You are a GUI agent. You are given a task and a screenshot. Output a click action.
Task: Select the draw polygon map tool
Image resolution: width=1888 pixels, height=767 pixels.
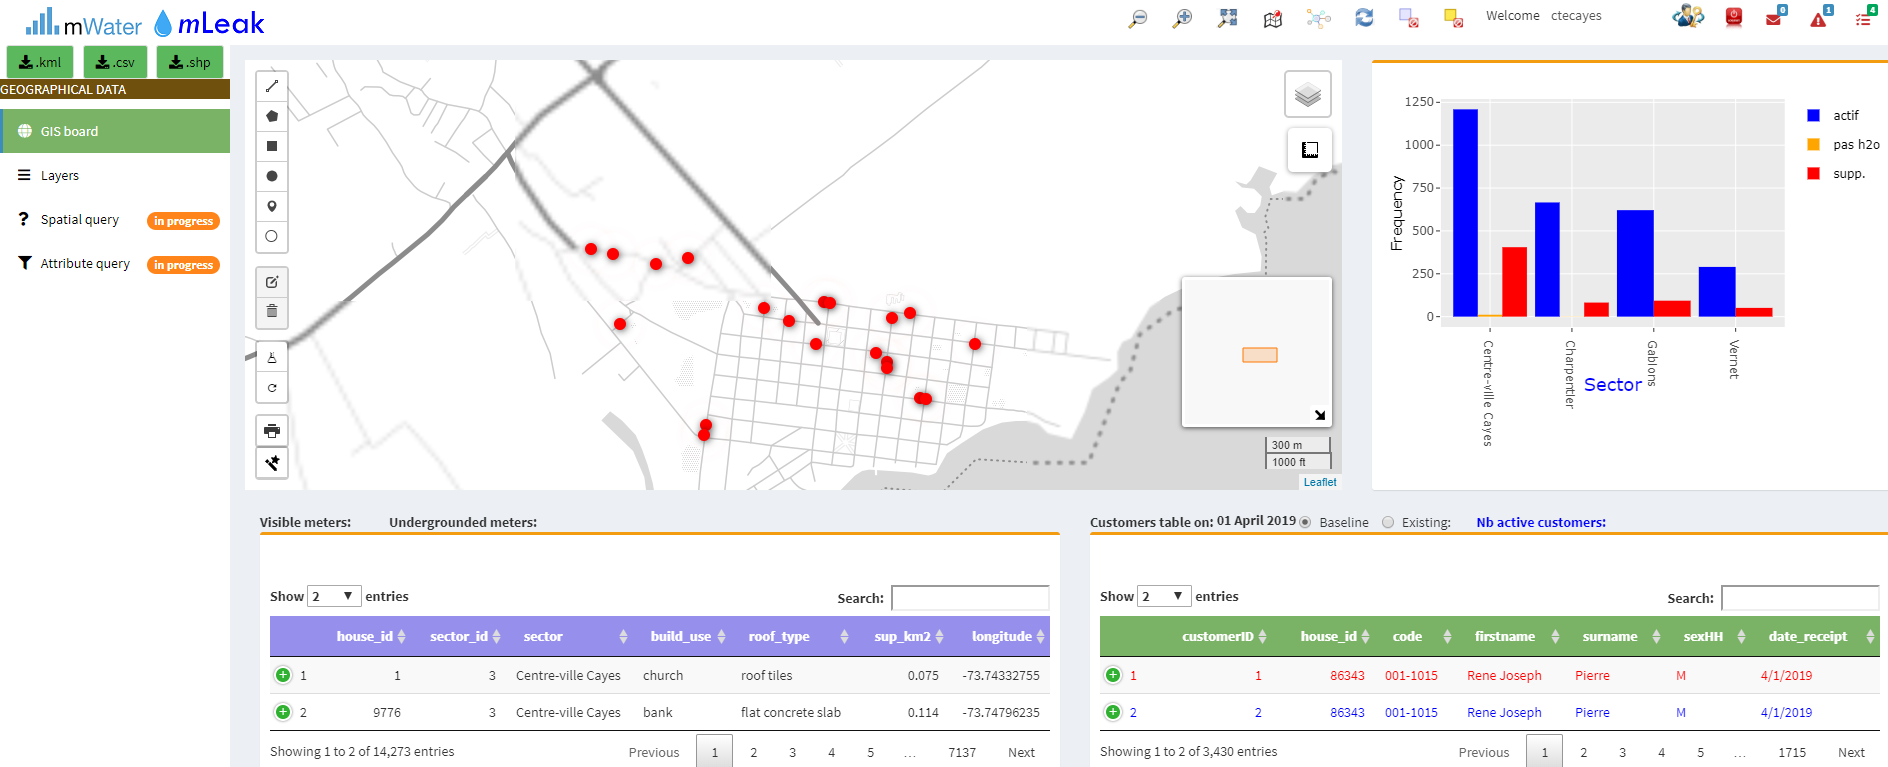272,116
